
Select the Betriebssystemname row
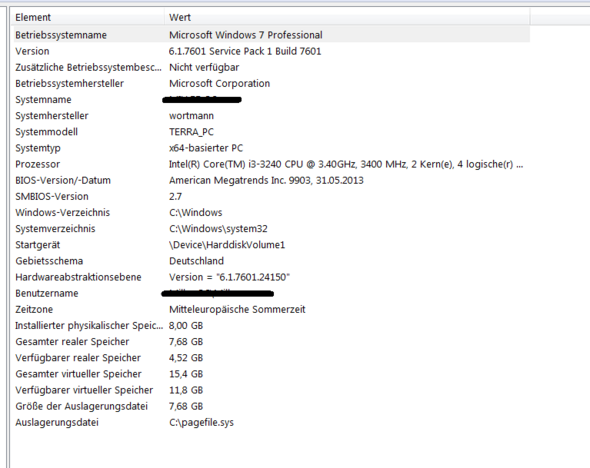click(271, 35)
